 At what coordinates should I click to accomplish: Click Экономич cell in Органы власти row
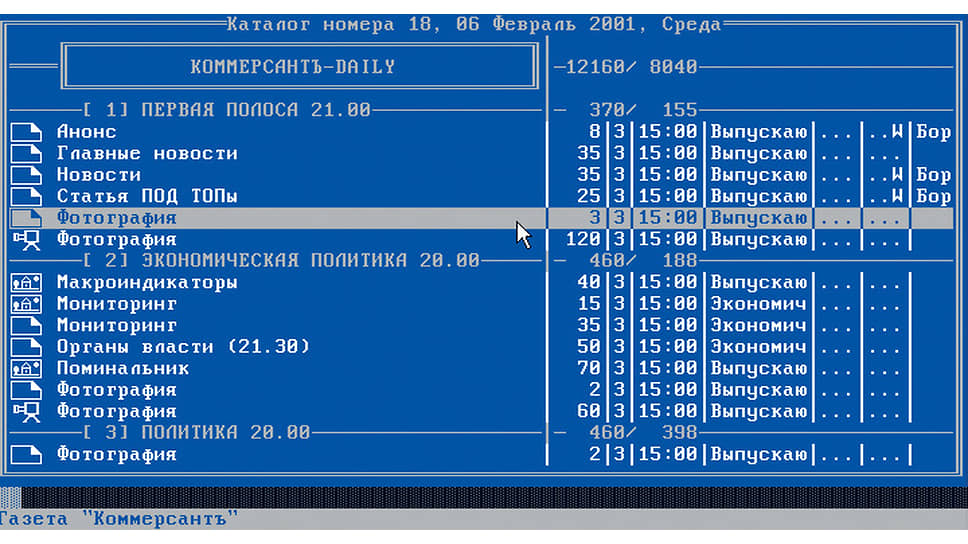click(x=759, y=348)
